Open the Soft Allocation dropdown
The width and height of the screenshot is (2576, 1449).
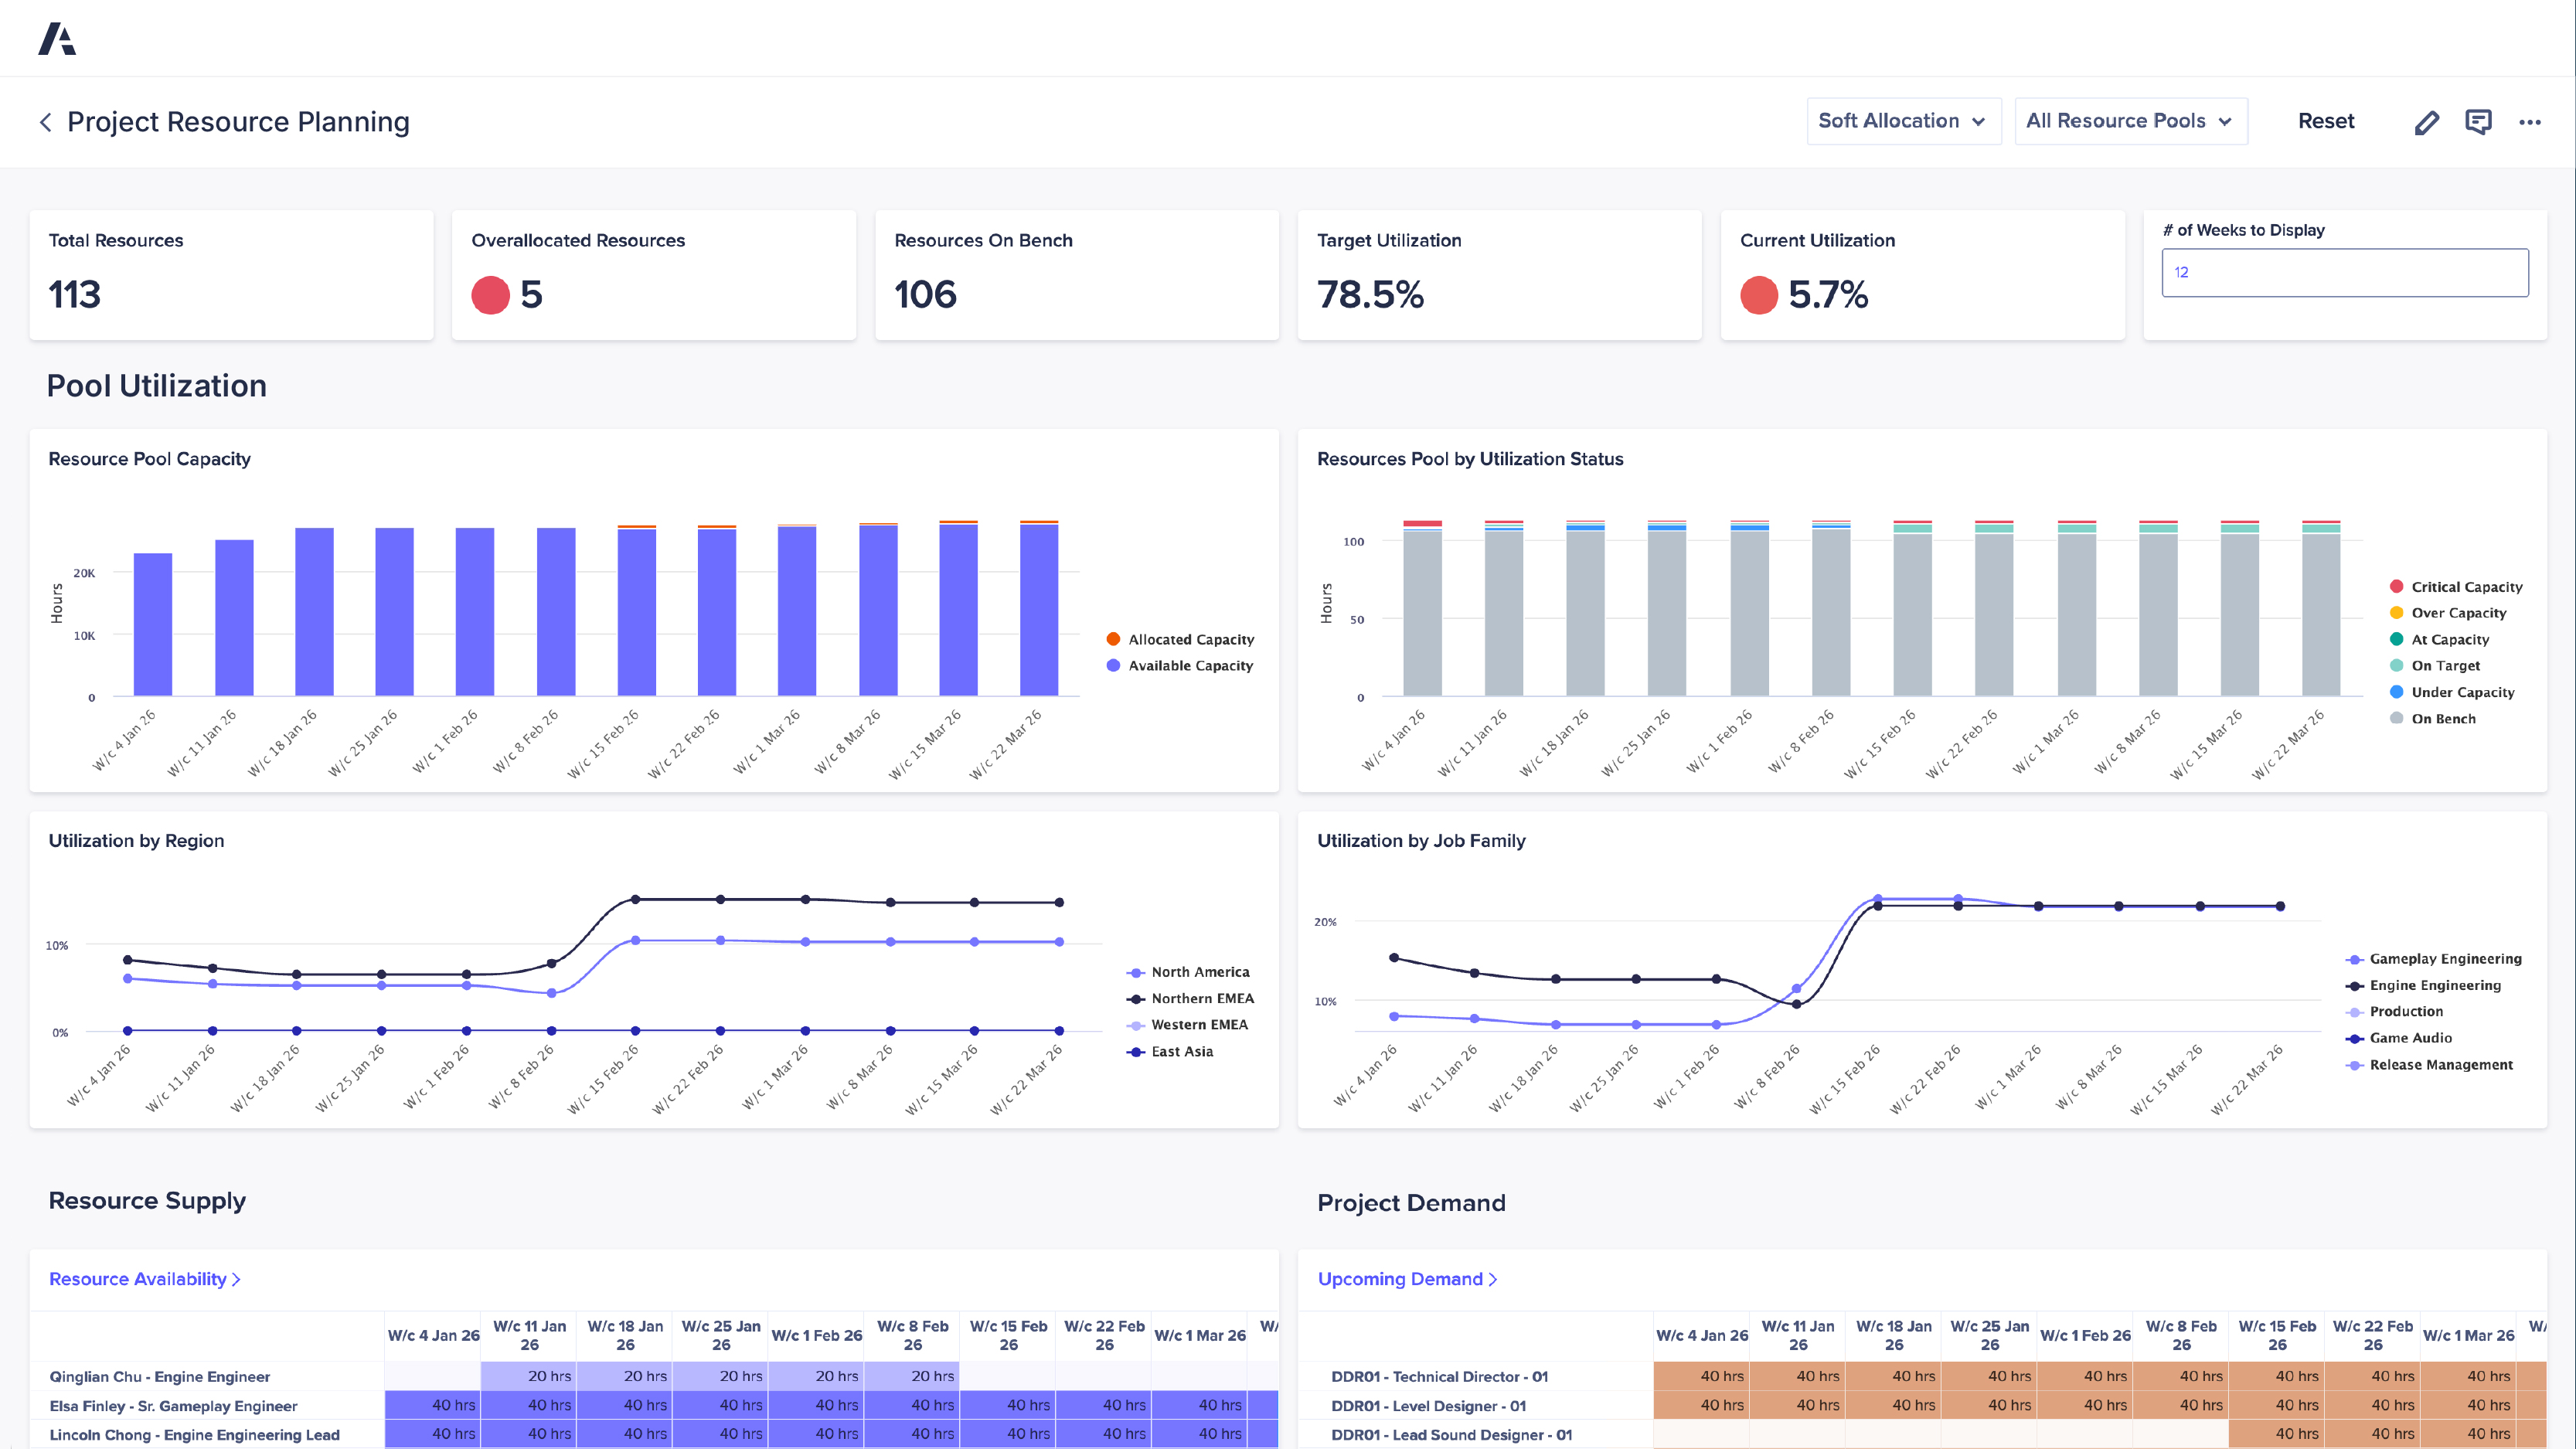click(x=1903, y=121)
